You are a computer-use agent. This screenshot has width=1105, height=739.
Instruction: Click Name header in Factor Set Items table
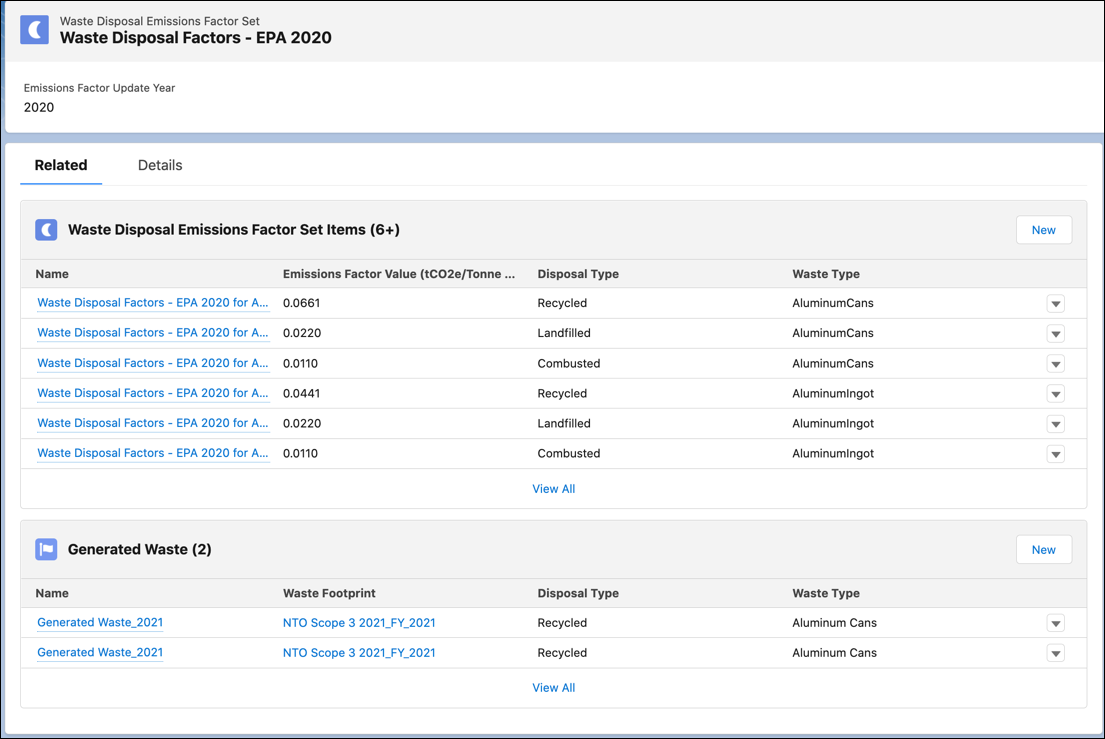[52, 274]
